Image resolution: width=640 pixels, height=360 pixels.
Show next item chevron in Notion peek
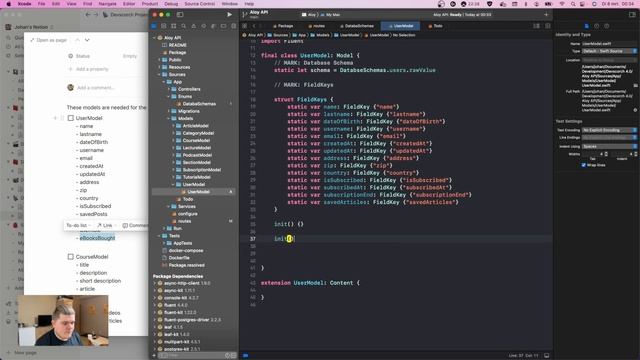pos(87,40)
